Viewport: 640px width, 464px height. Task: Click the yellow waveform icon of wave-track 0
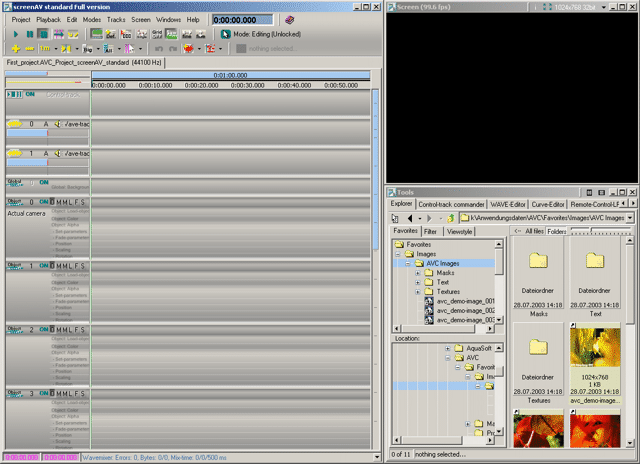pyautogui.click(x=14, y=124)
